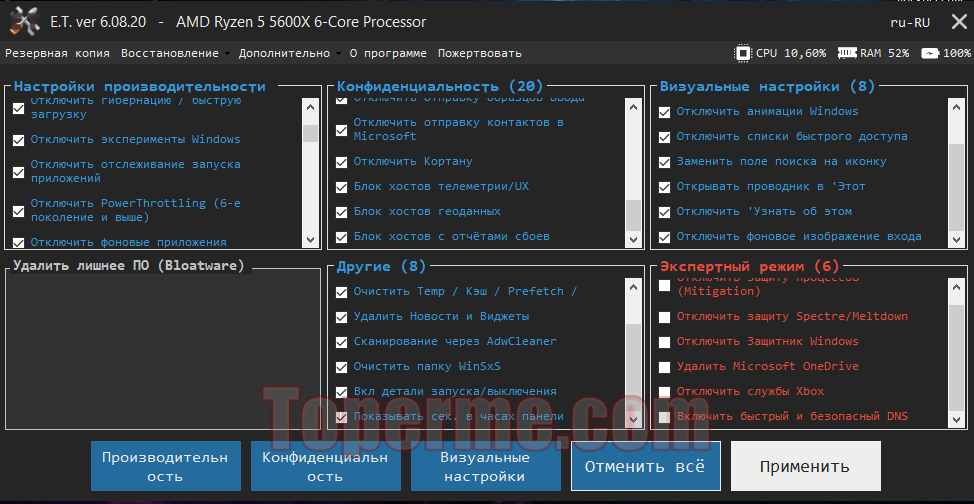Enable Отключить Защитник Windows checkbox
Image resolution: width=974 pixels, height=504 pixels.
click(665, 342)
